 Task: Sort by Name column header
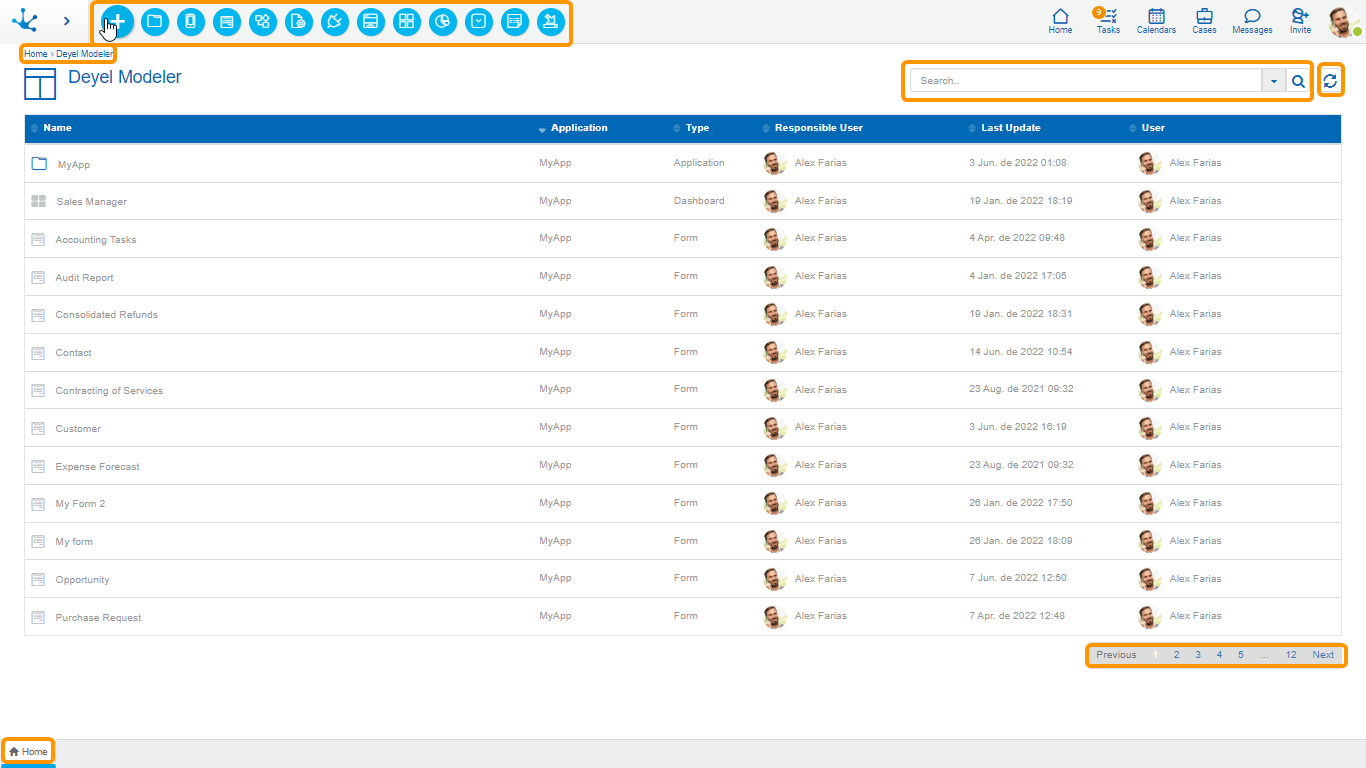click(x=57, y=128)
